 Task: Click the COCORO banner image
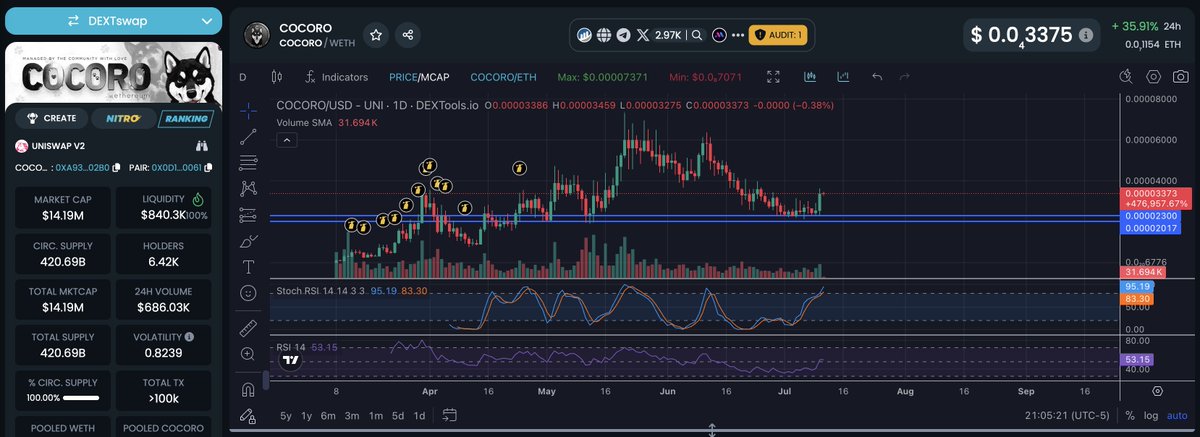coord(111,74)
